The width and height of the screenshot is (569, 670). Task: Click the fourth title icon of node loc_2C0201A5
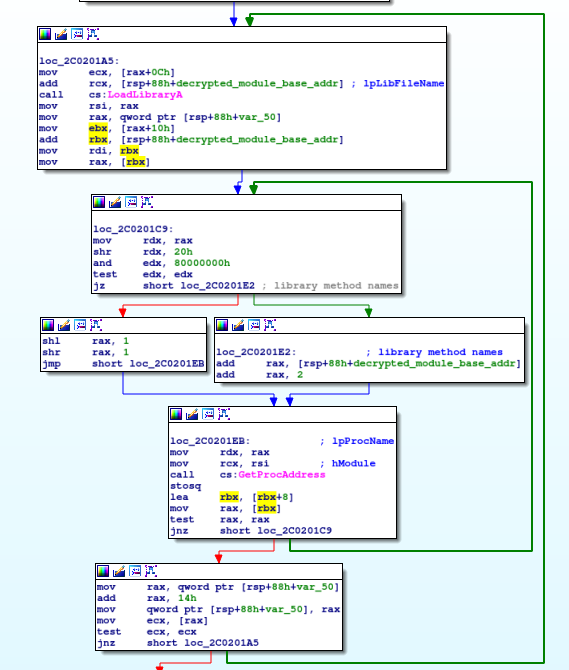click(x=93, y=34)
